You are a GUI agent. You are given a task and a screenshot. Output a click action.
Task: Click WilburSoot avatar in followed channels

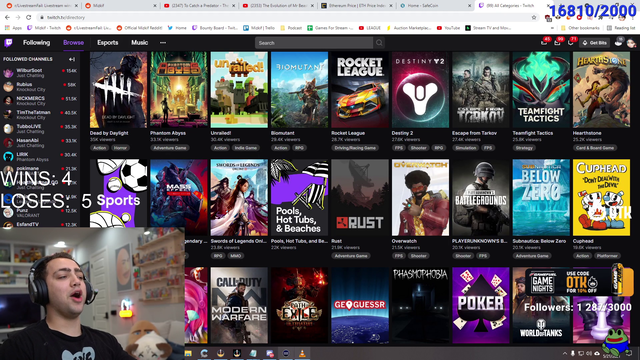point(8,73)
